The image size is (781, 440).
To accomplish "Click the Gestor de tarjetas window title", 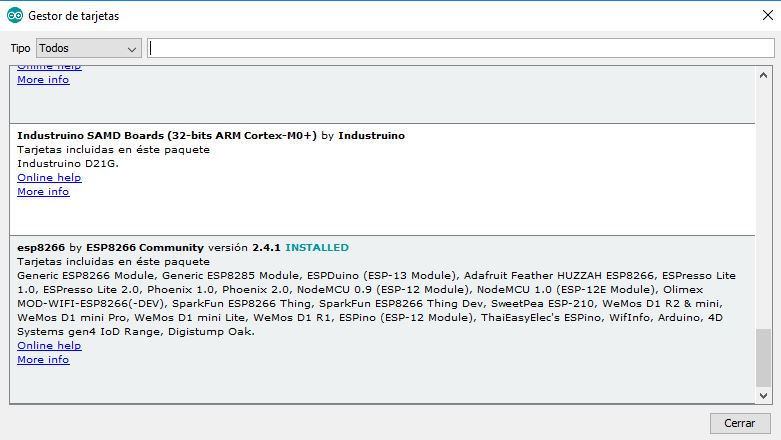I will point(74,16).
